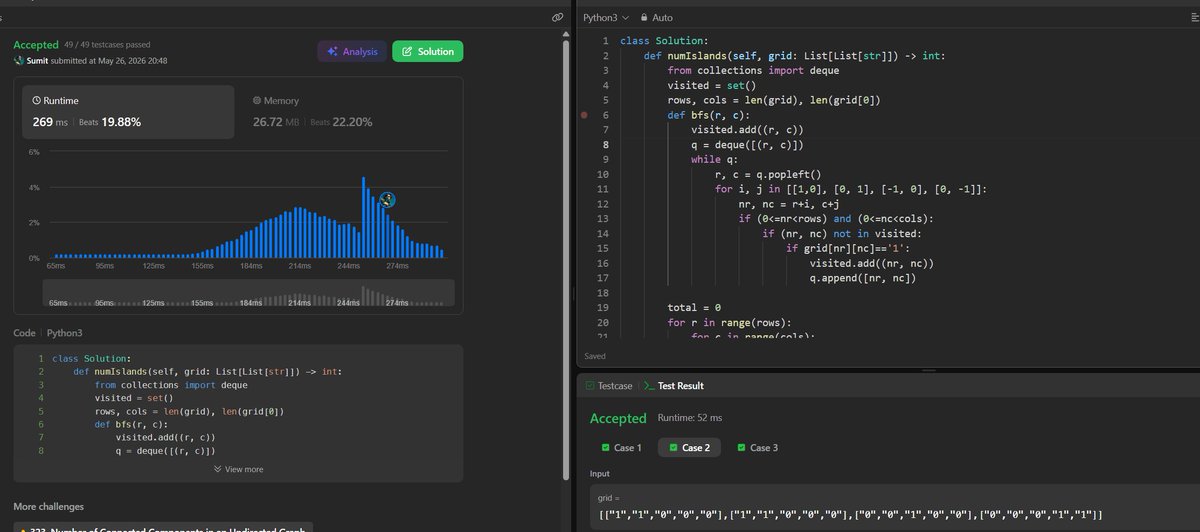Click 'class Solution:' on line 1 of submitted code
This screenshot has width=1200, height=532.
pyautogui.click(x=92, y=358)
